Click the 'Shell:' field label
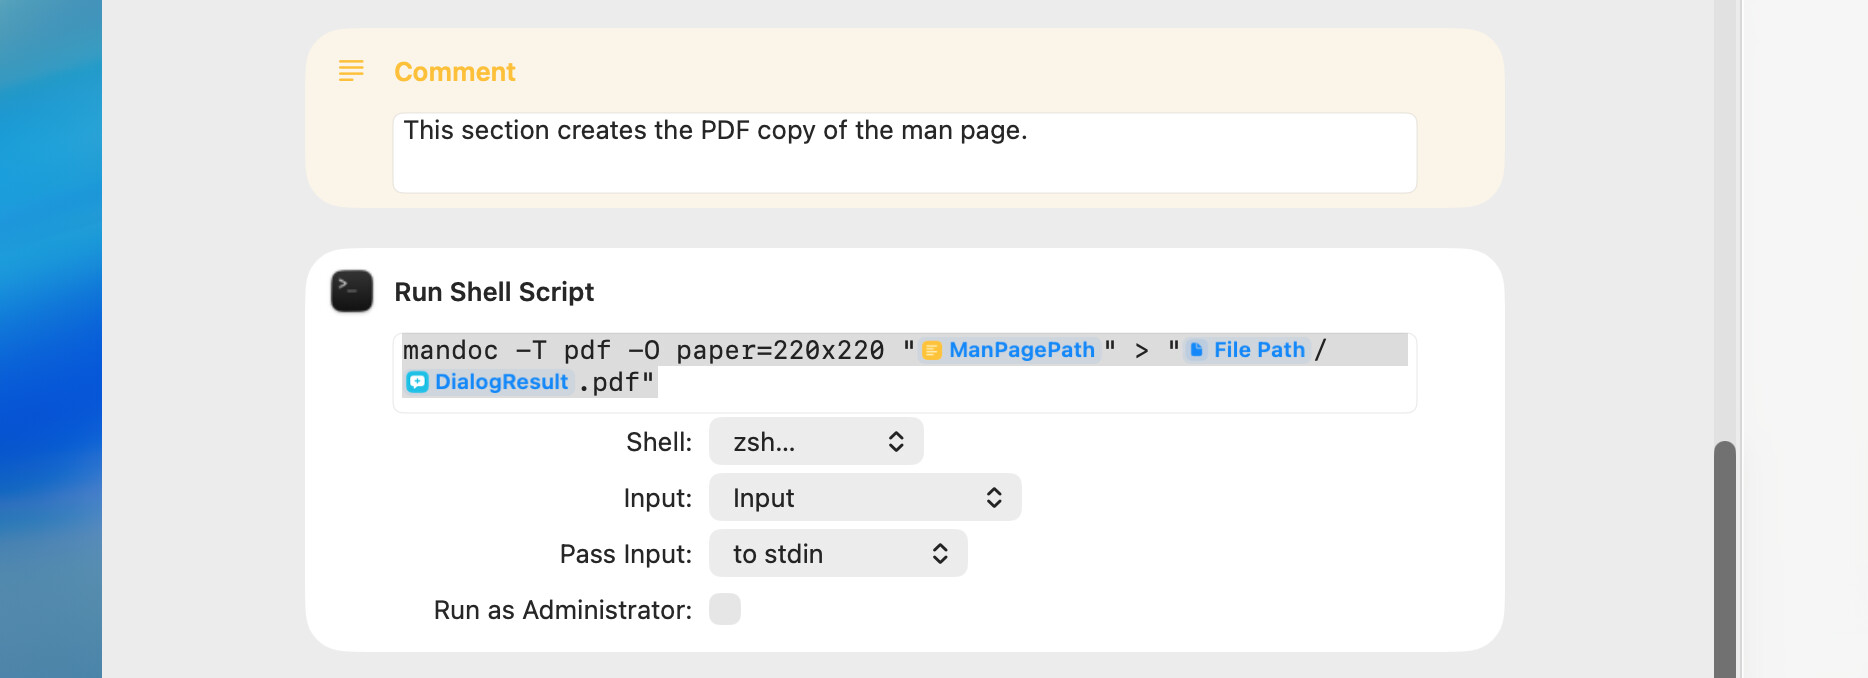Viewport: 1868px width, 678px height. pyautogui.click(x=659, y=442)
